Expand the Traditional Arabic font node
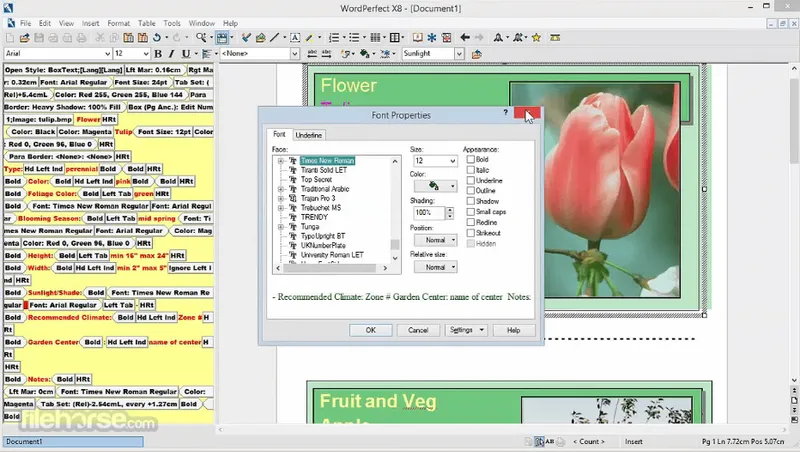Viewport: 800px width, 452px height. click(x=281, y=189)
